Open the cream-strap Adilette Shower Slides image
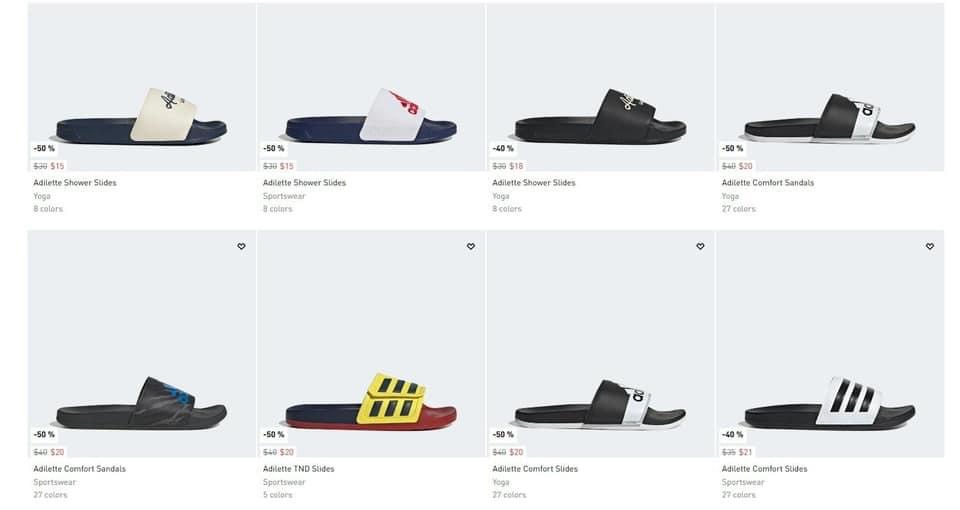960x510 pixels. coord(142,88)
